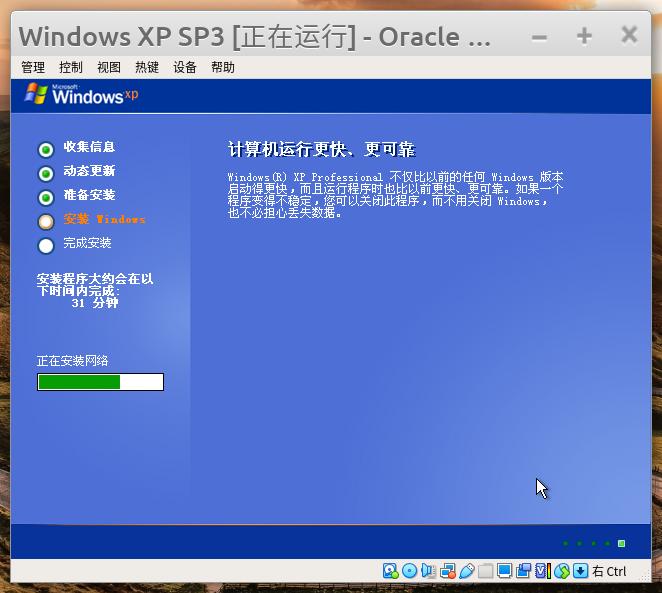Click the hard disk activity indicator
Image resolution: width=662 pixels, height=593 pixels.
coord(391,571)
